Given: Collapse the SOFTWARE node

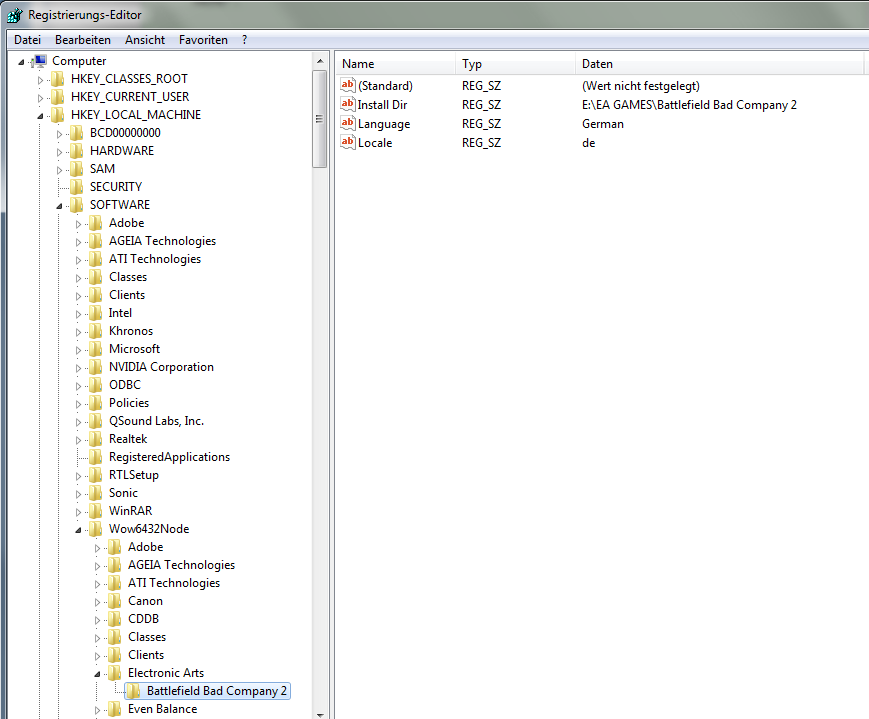Looking at the screenshot, I should [59, 206].
